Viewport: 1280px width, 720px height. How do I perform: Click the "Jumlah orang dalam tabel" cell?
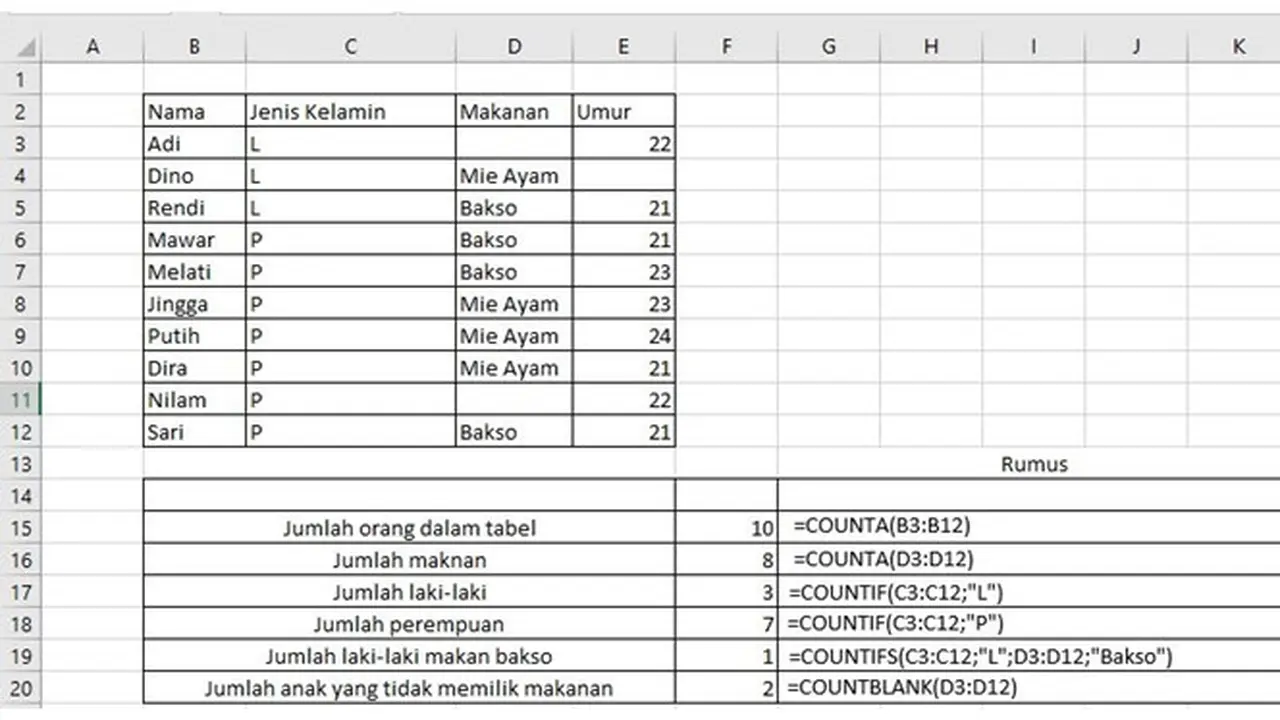click(409, 528)
